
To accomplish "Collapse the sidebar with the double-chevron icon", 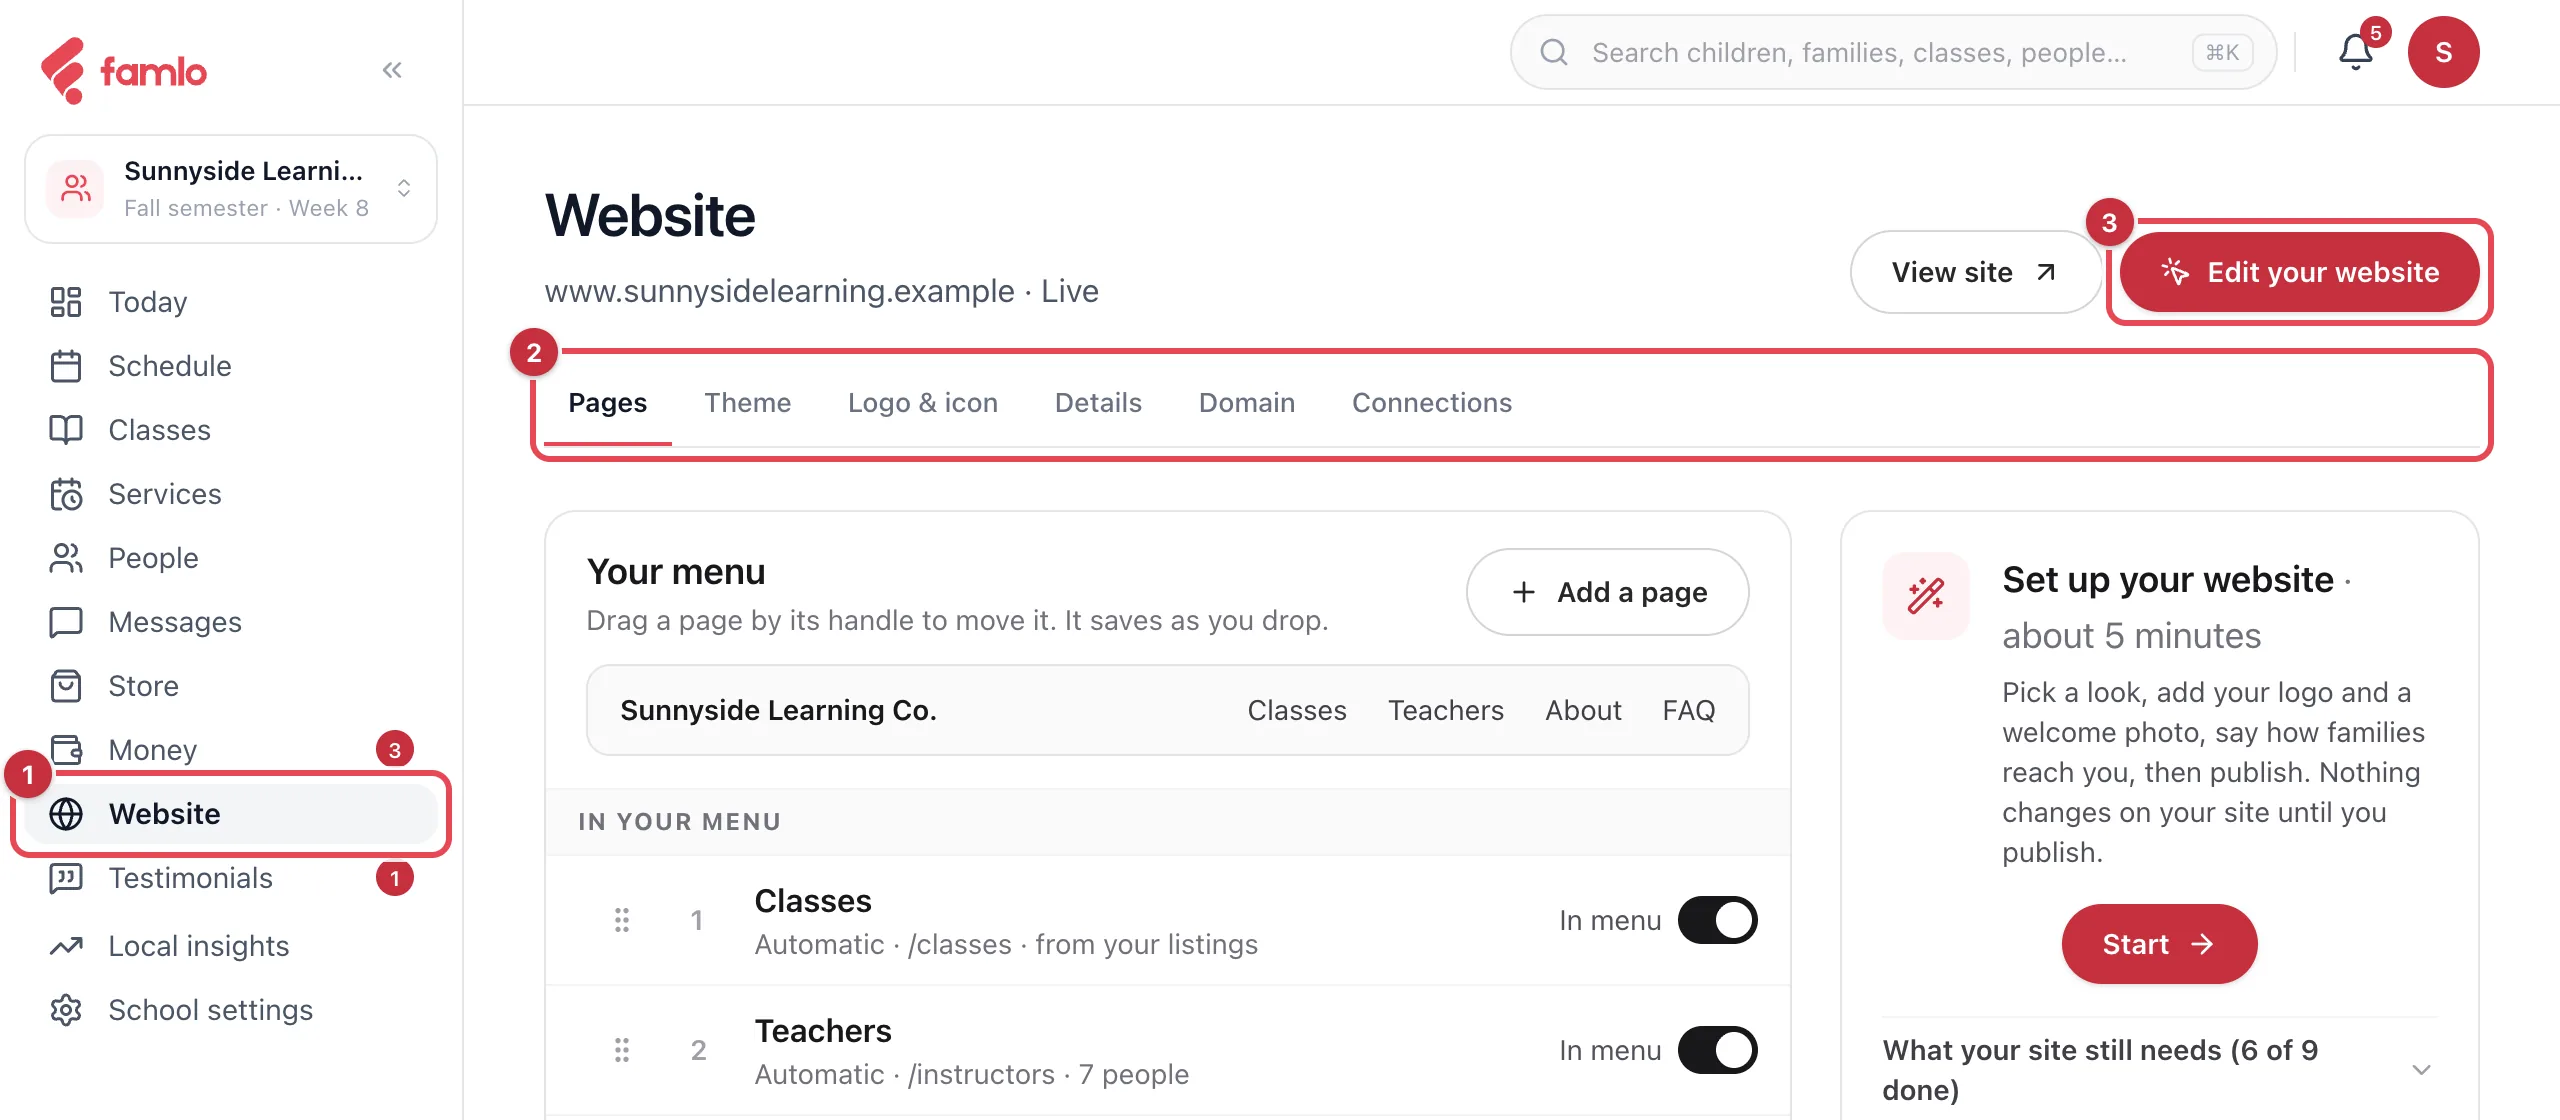I will (392, 70).
